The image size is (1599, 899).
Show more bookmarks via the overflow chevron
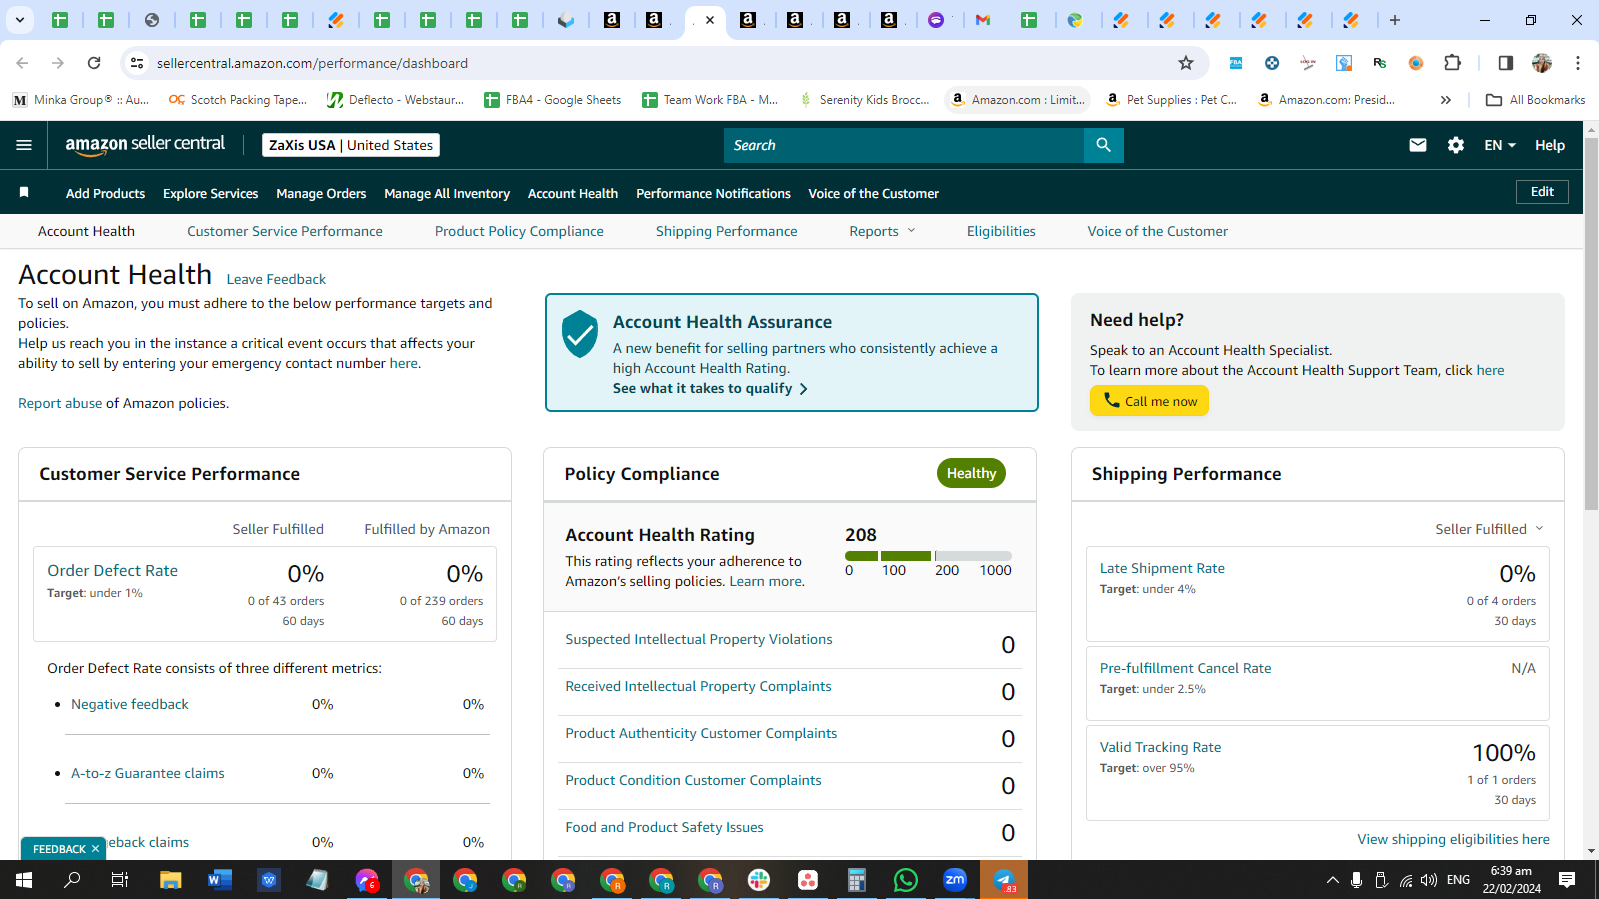[1445, 100]
